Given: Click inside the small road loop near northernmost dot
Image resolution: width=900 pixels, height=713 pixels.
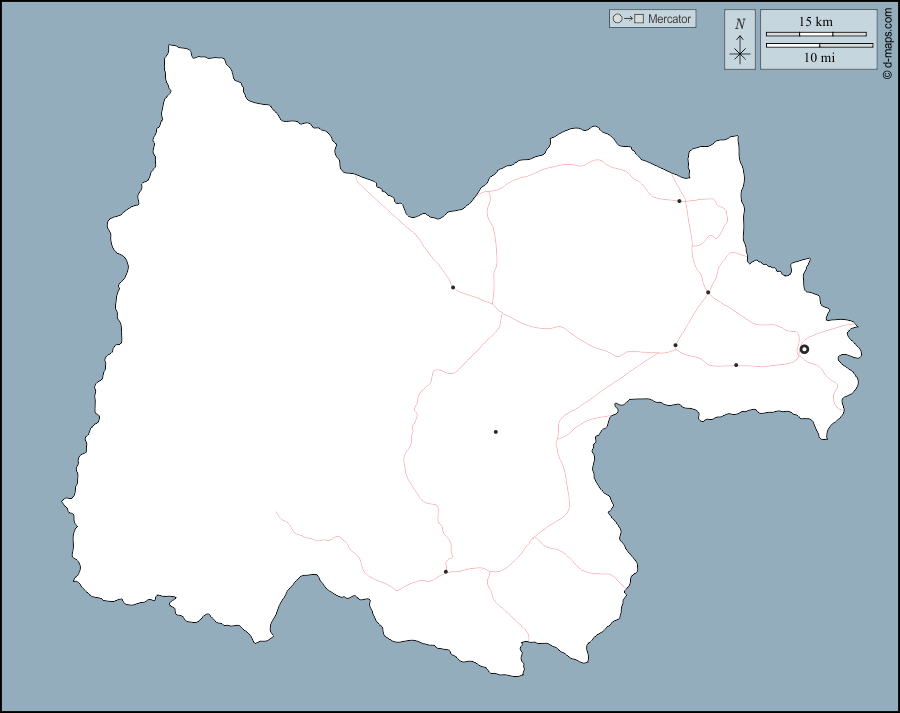Looking at the screenshot, I should 707,218.
